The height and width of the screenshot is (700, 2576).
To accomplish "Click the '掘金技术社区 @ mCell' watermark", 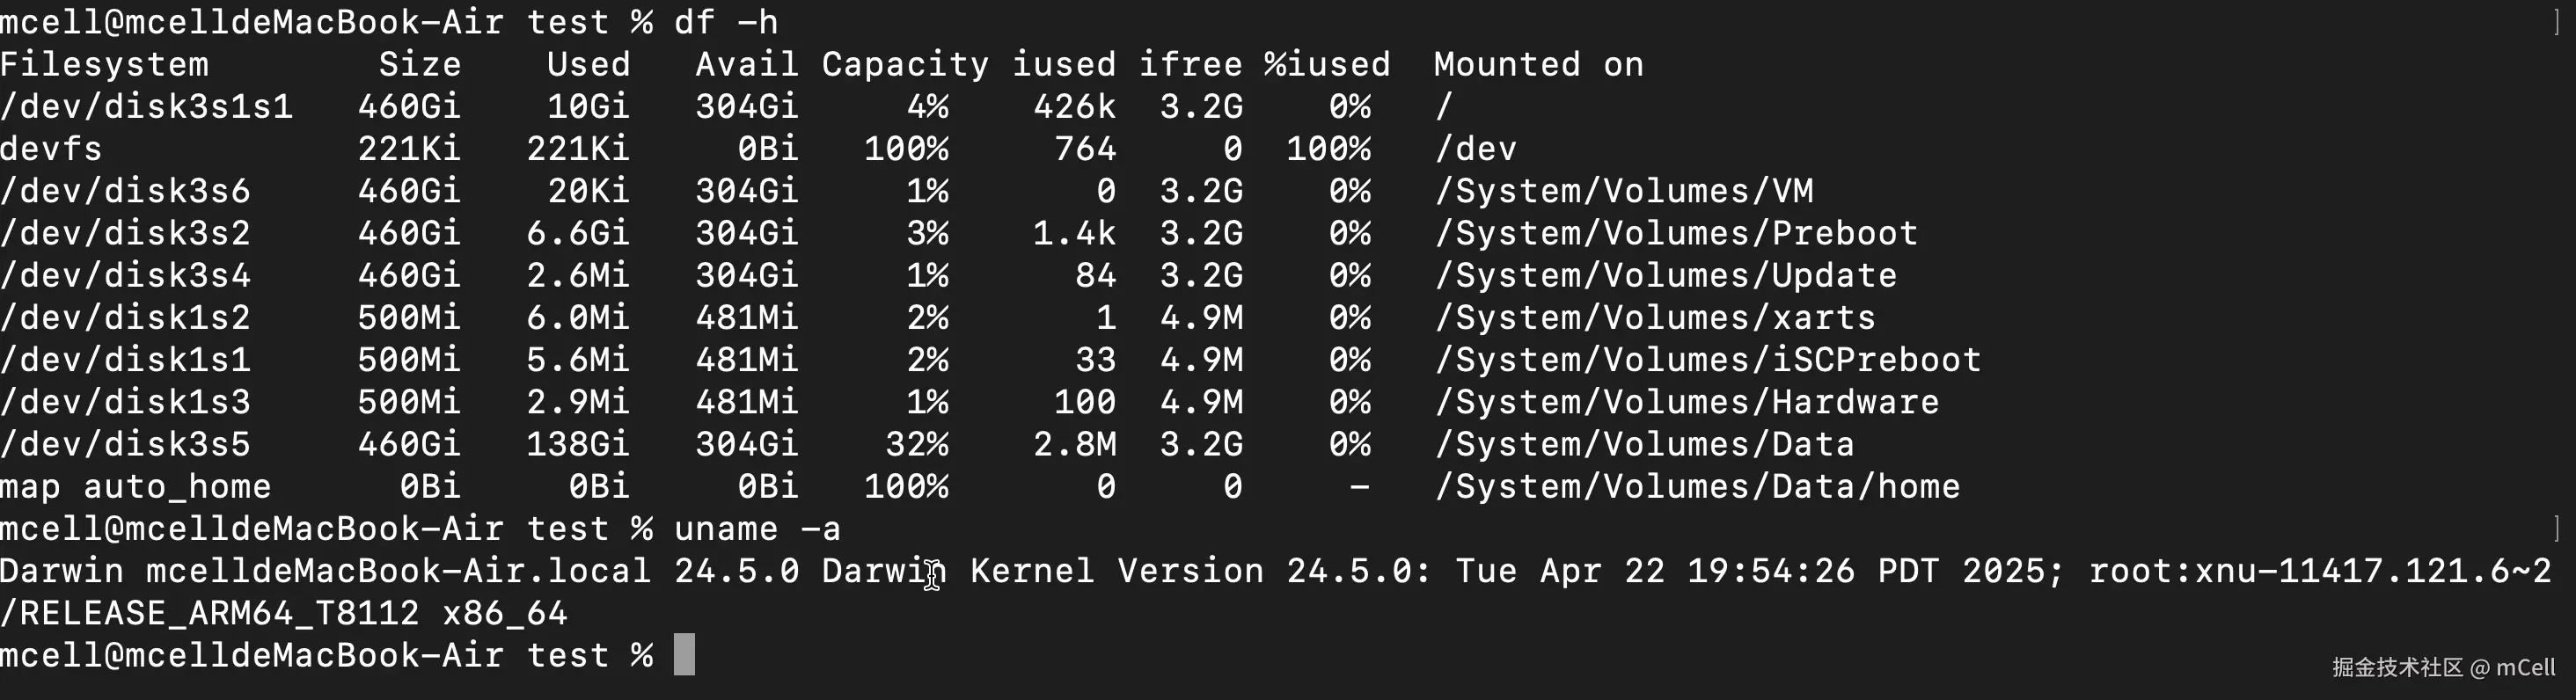I will pyautogui.click(x=2444, y=667).
